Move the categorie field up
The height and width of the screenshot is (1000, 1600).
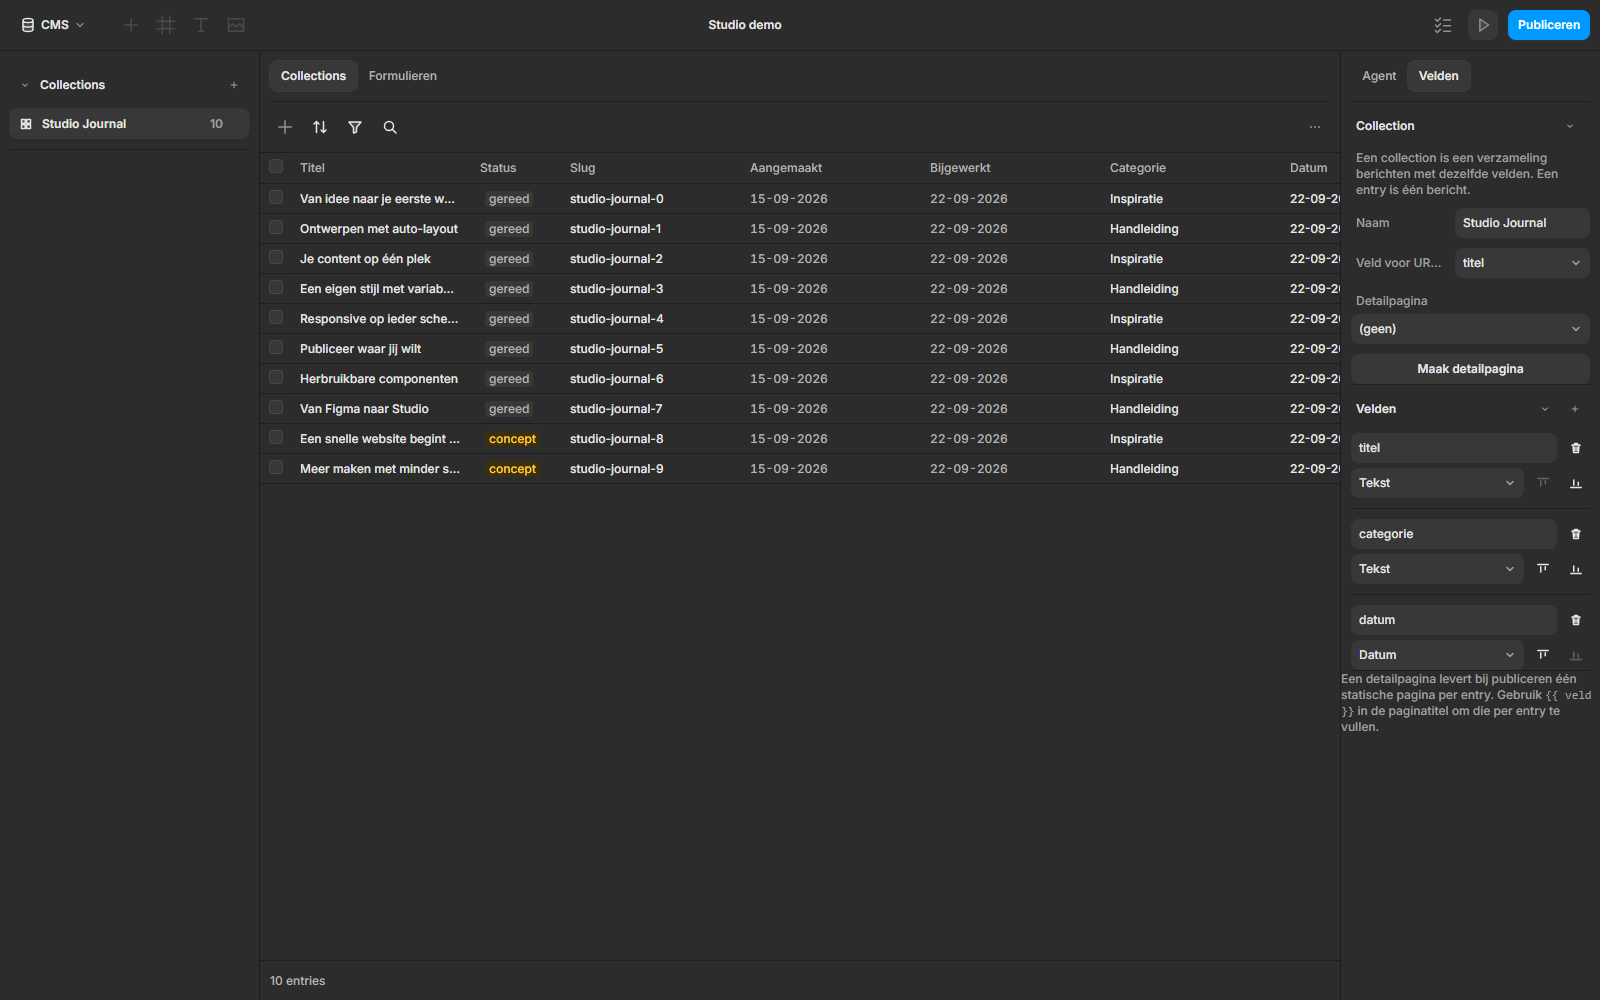coord(1543,569)
